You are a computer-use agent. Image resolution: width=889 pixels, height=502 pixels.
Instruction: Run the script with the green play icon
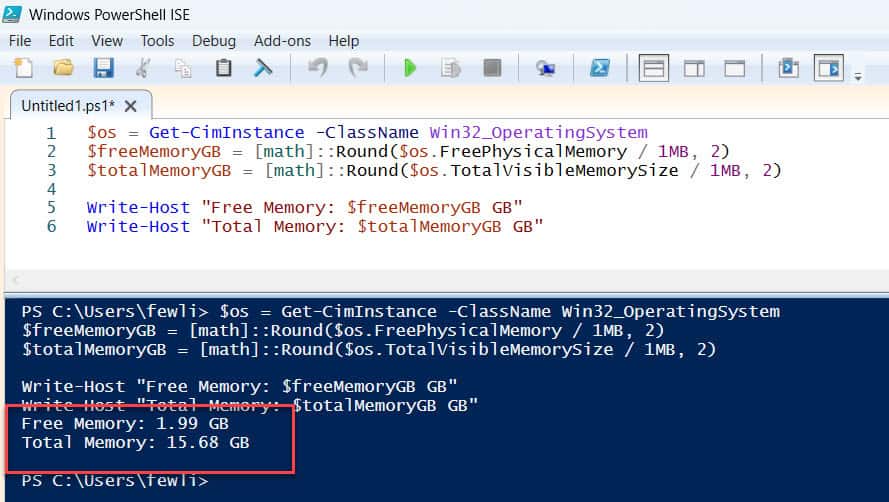point(409,68)
